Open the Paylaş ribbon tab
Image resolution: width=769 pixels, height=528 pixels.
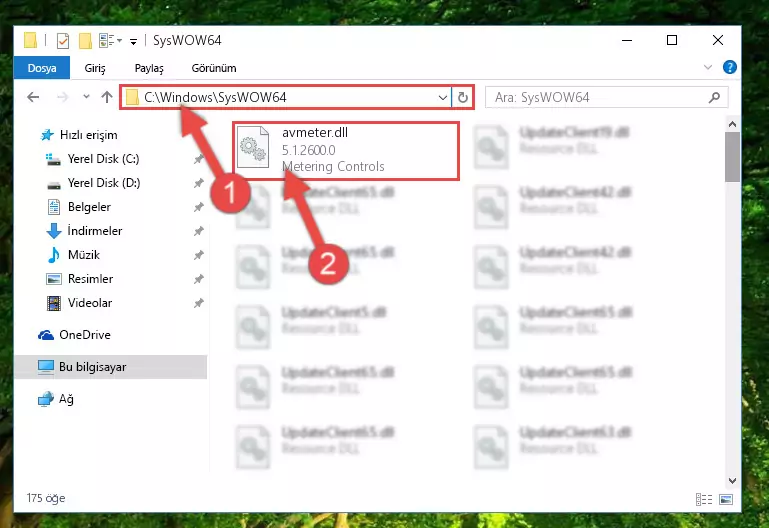149,68
